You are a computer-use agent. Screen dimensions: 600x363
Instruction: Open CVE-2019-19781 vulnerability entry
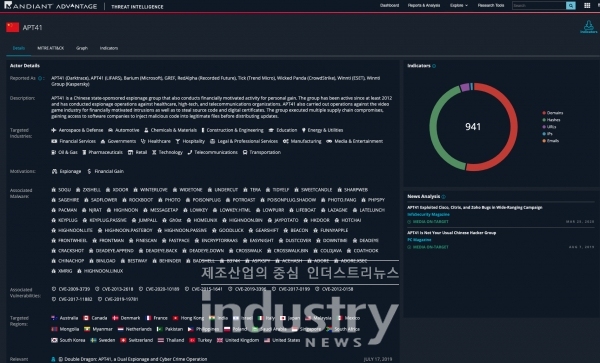[x=118, y=299]
